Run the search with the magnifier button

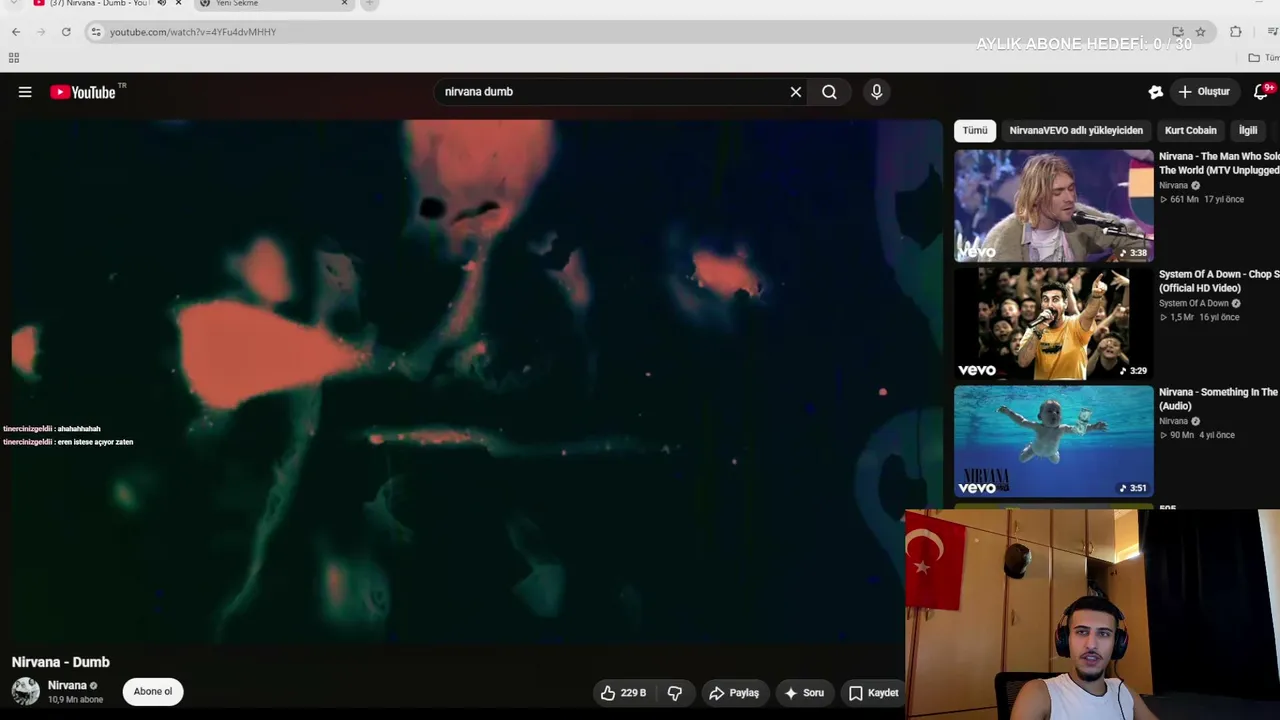pos(829,92)
